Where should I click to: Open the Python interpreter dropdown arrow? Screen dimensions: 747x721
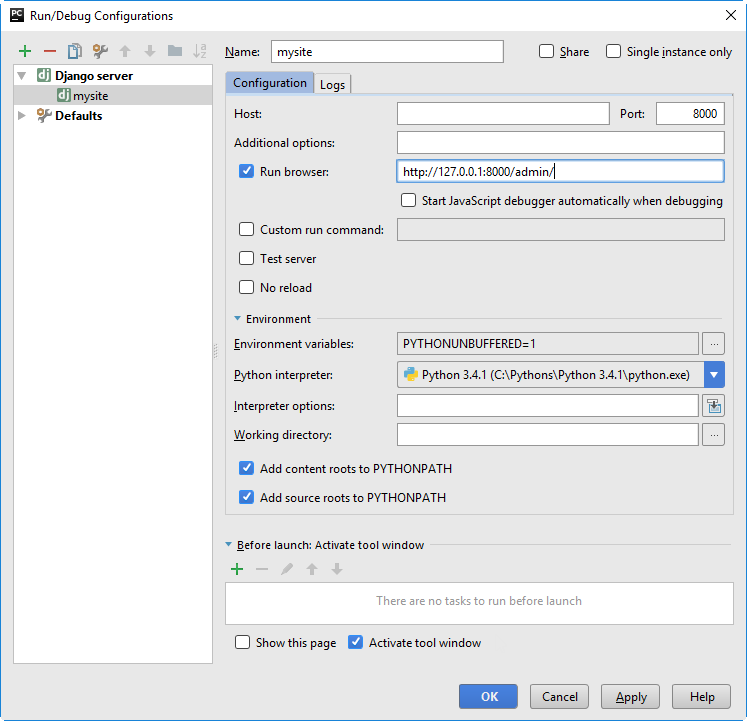[x=714, y=375]
